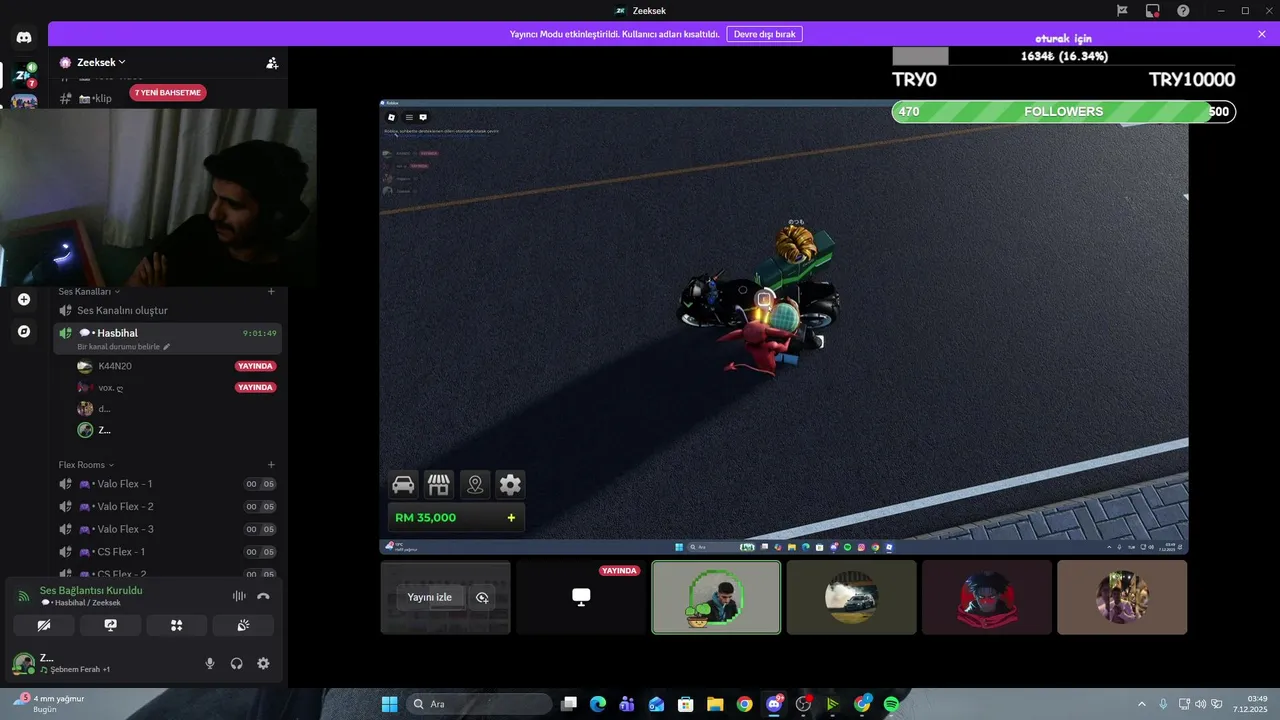Click the voice connection signal icon

click(24, 596)
